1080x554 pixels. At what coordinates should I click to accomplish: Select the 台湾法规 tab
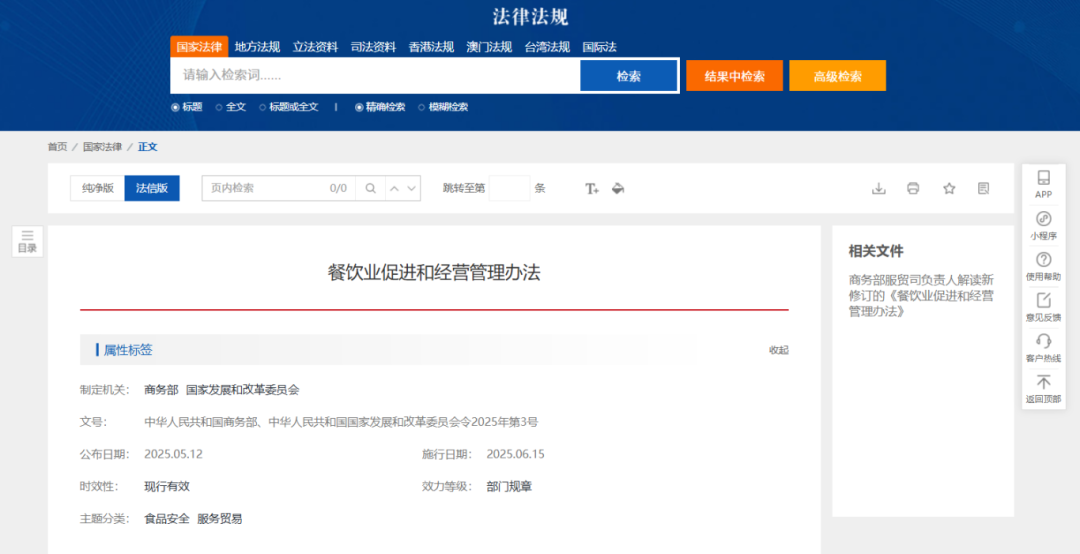(x=547, y=47)
